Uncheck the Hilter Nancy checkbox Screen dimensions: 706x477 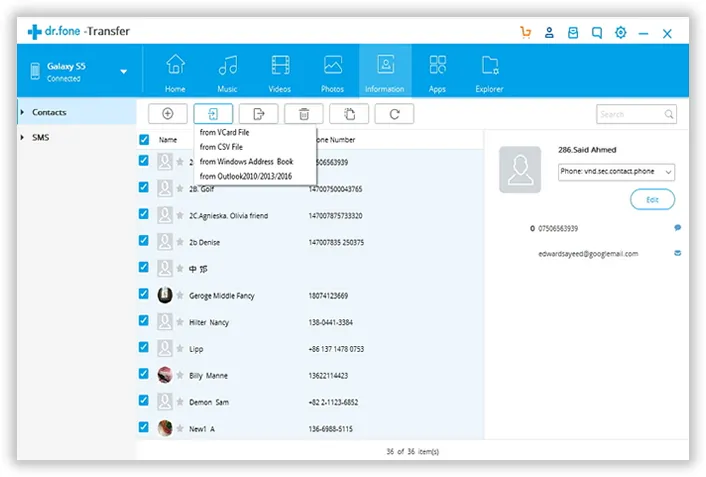click(144, 320)
